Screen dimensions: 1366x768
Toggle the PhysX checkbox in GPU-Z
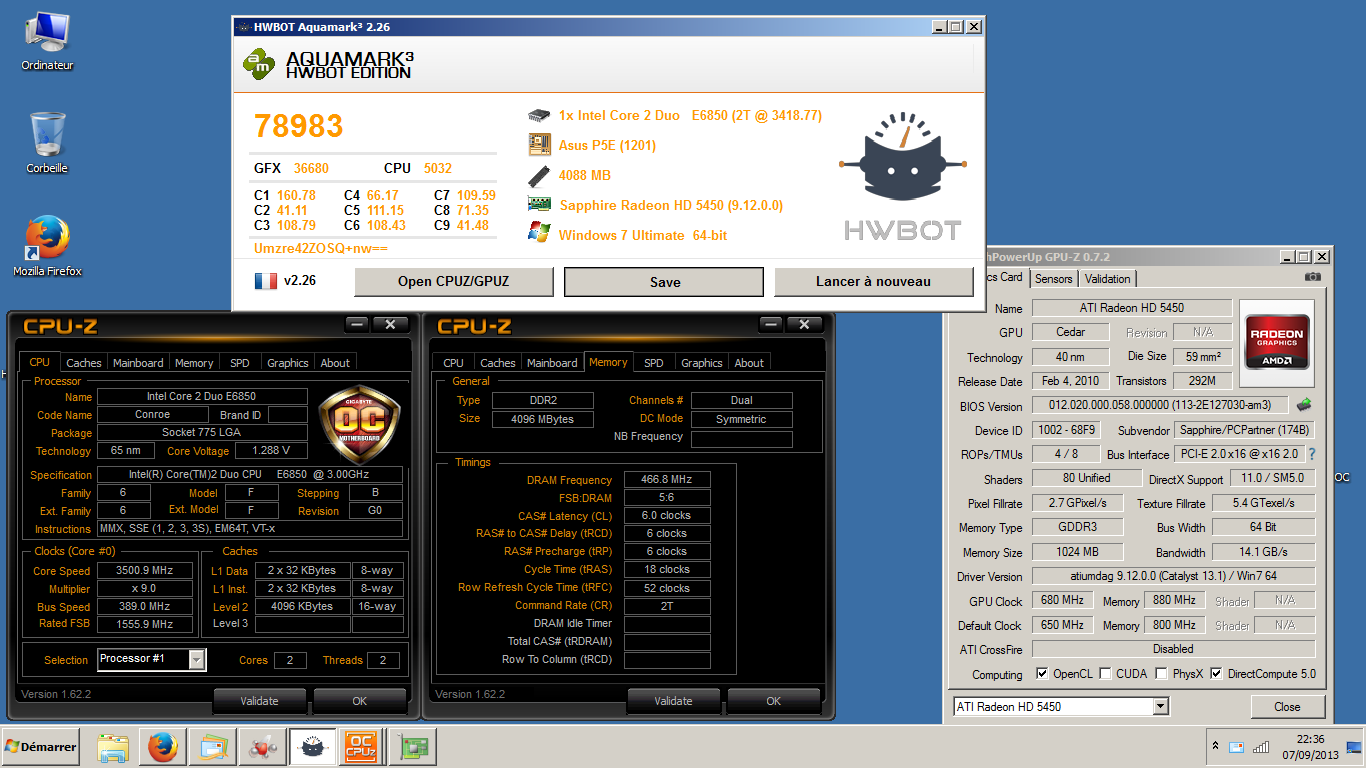[1161, 674]
